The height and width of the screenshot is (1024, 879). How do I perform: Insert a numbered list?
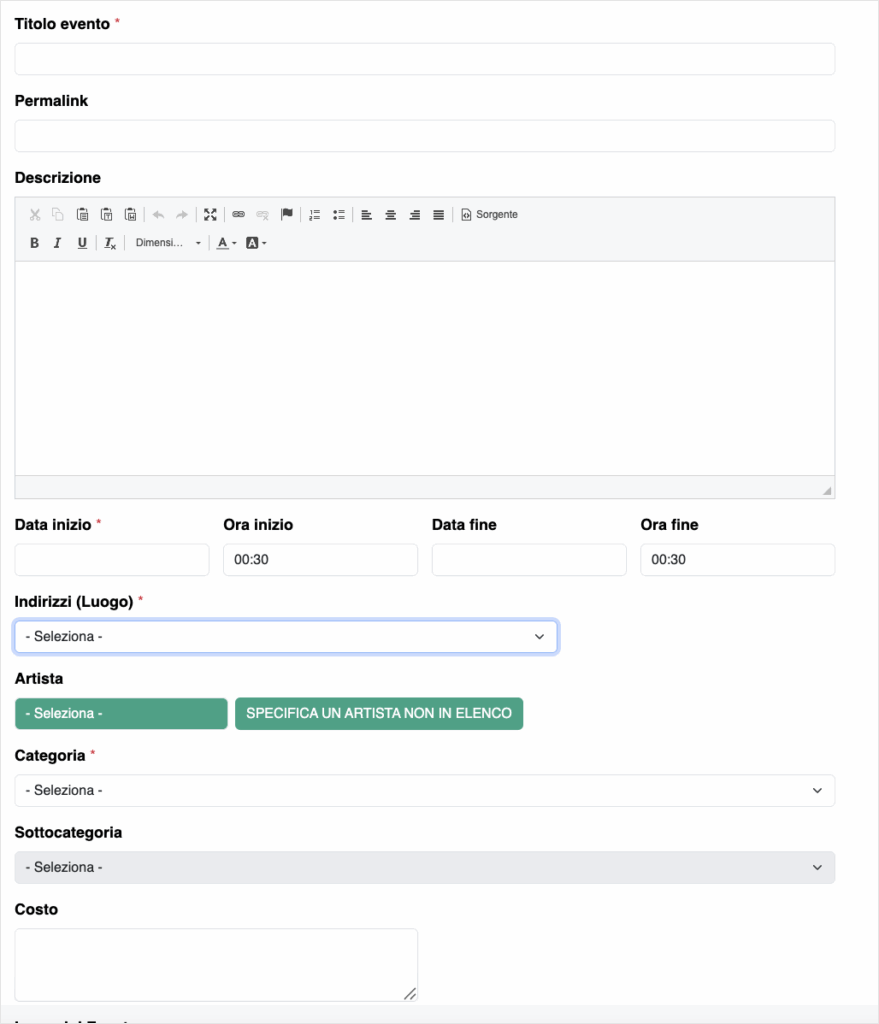click(315, 214)
